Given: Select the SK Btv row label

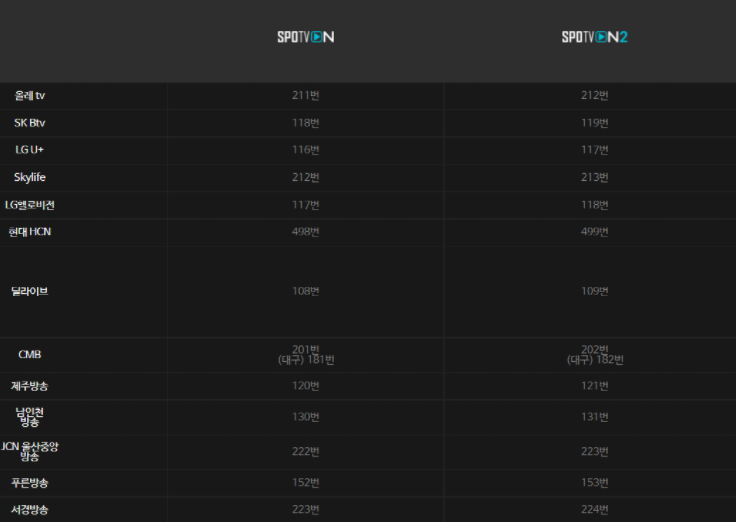Looking at the screenshot, I should pyautogui.click(x=30, y=123).
